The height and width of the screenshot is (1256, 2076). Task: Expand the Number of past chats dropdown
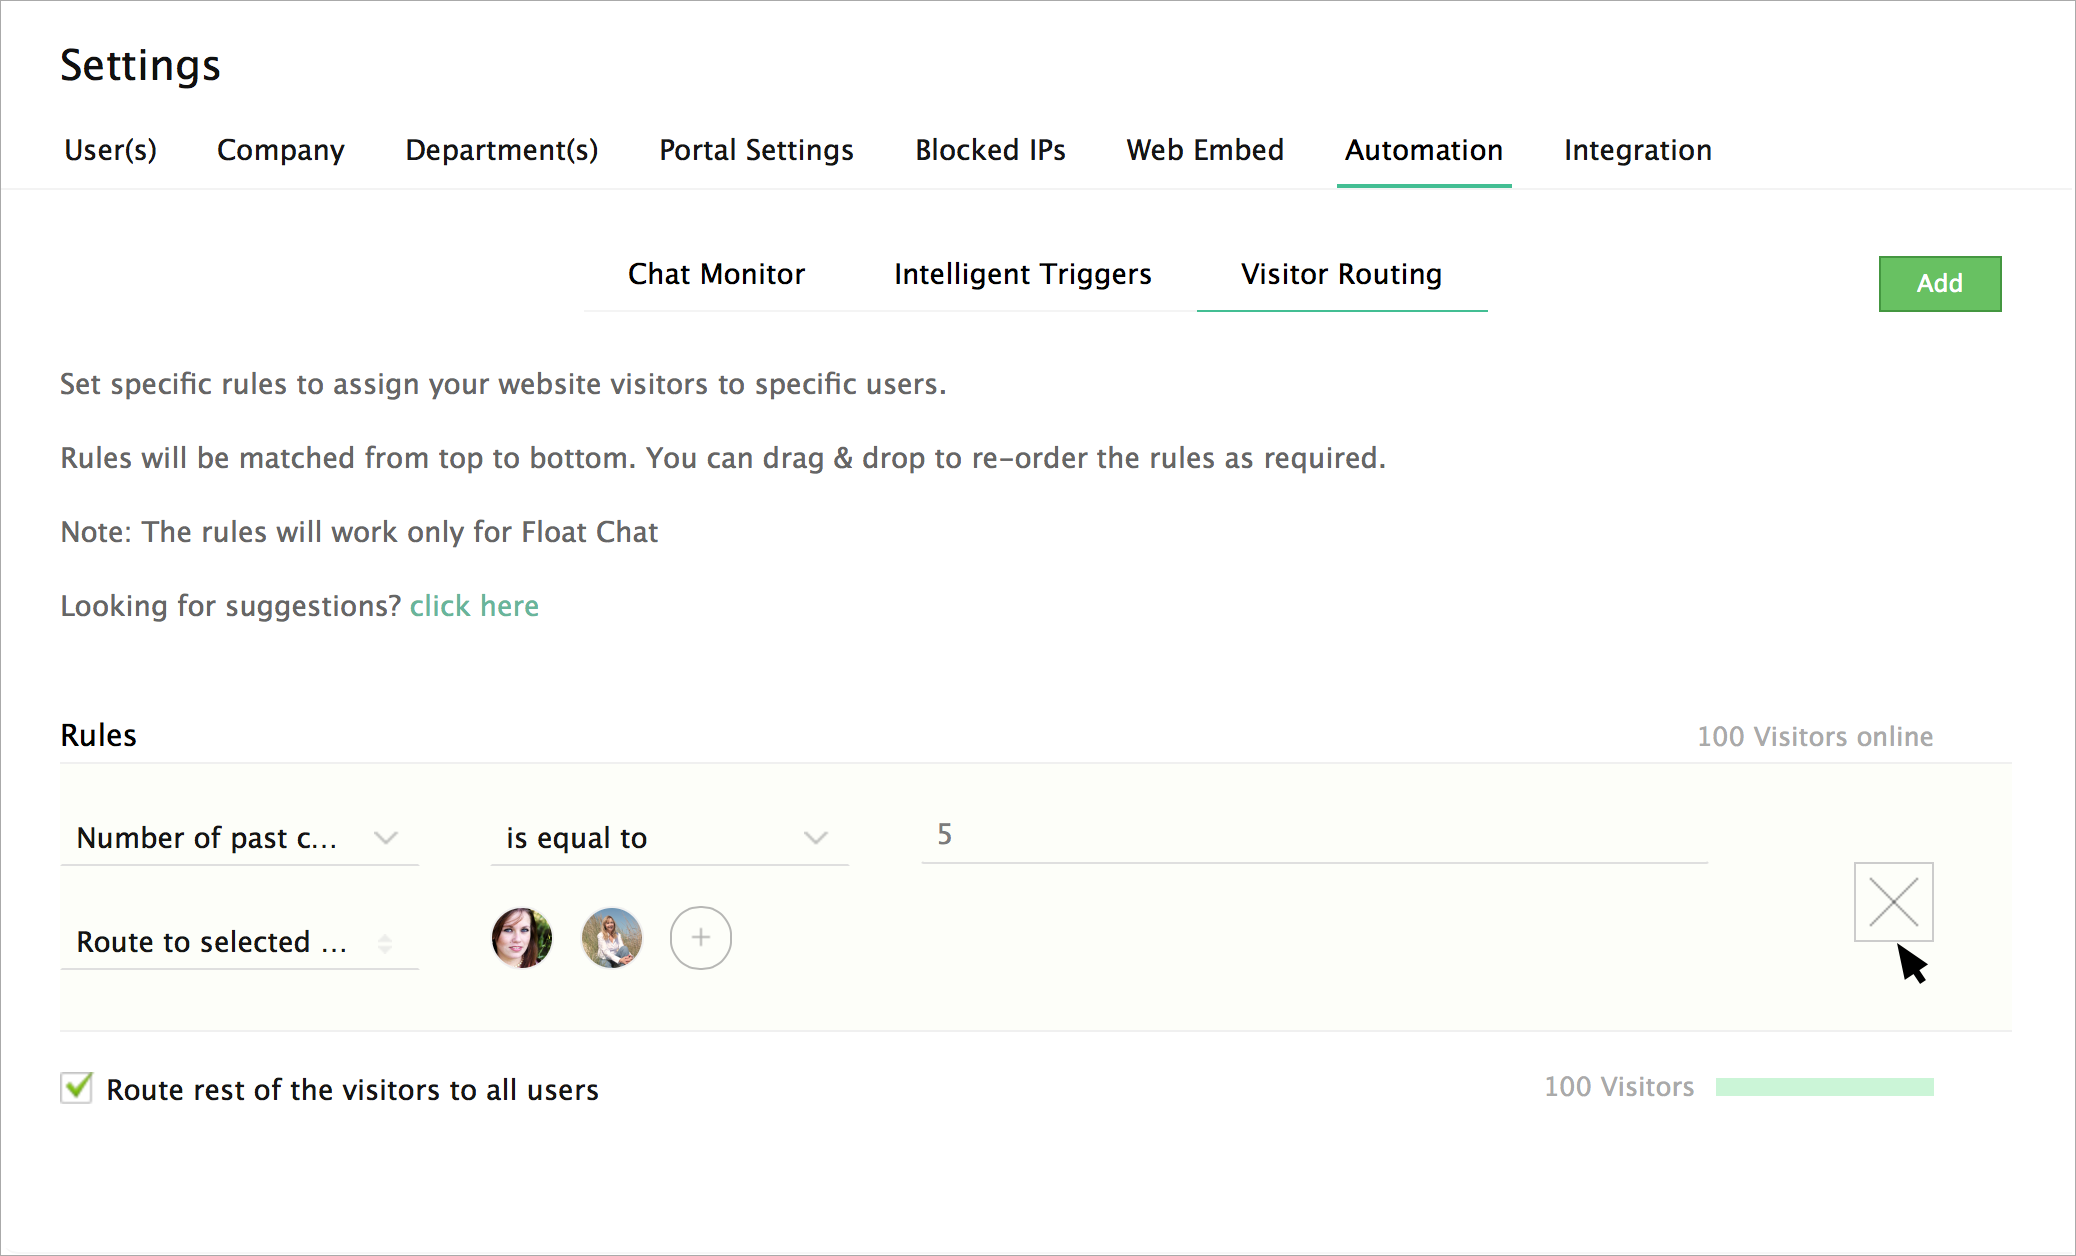point(238,838)
